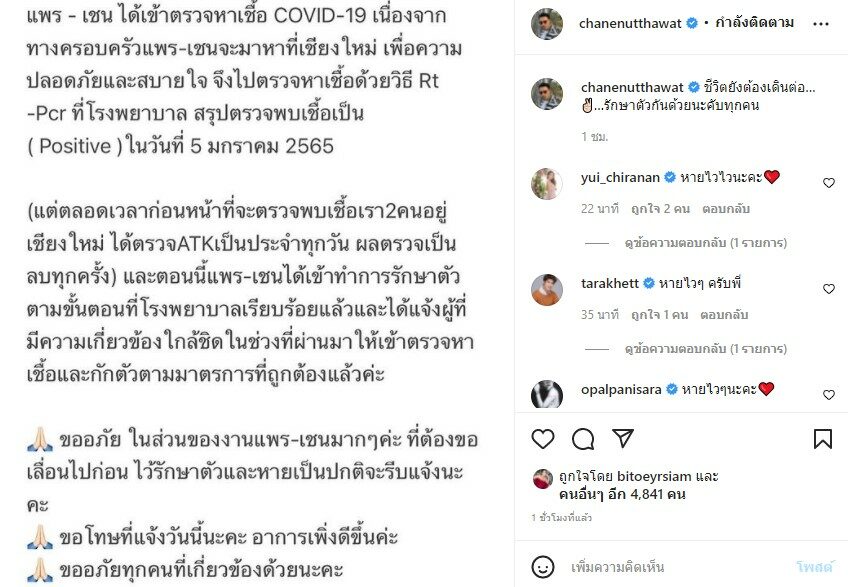Open the three-dot more options menu
The height and width of the screenshot is (587, 848).
[x=820, y=24]
